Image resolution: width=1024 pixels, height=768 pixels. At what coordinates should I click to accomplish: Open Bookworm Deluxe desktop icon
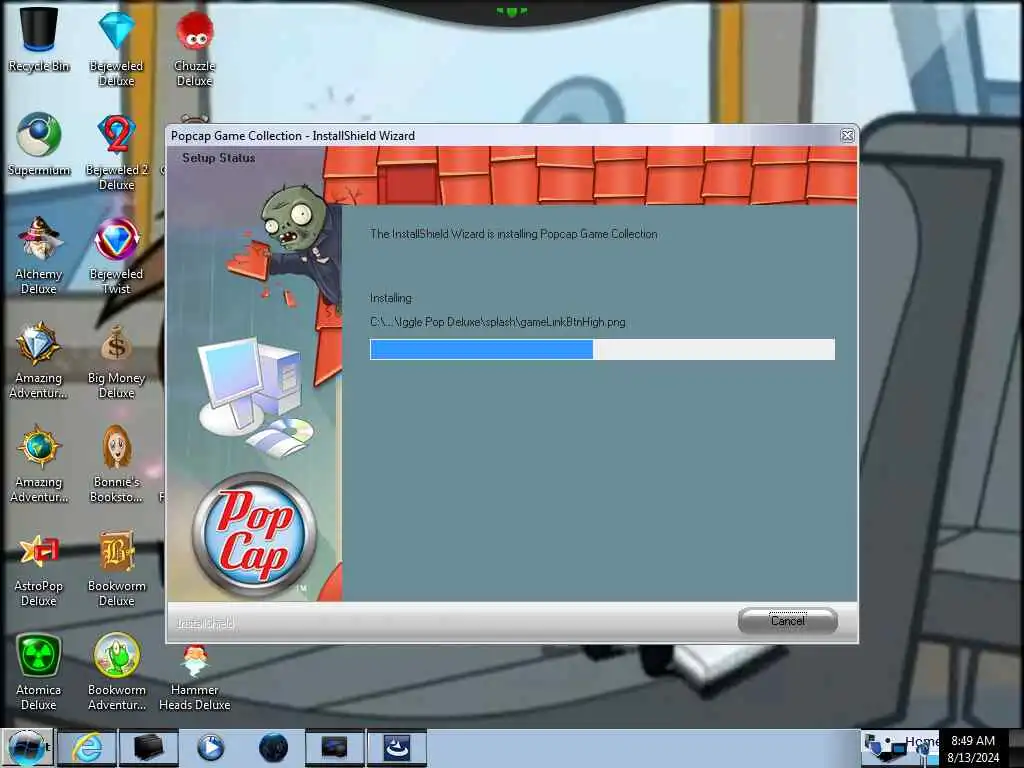(x=116, y=568)
